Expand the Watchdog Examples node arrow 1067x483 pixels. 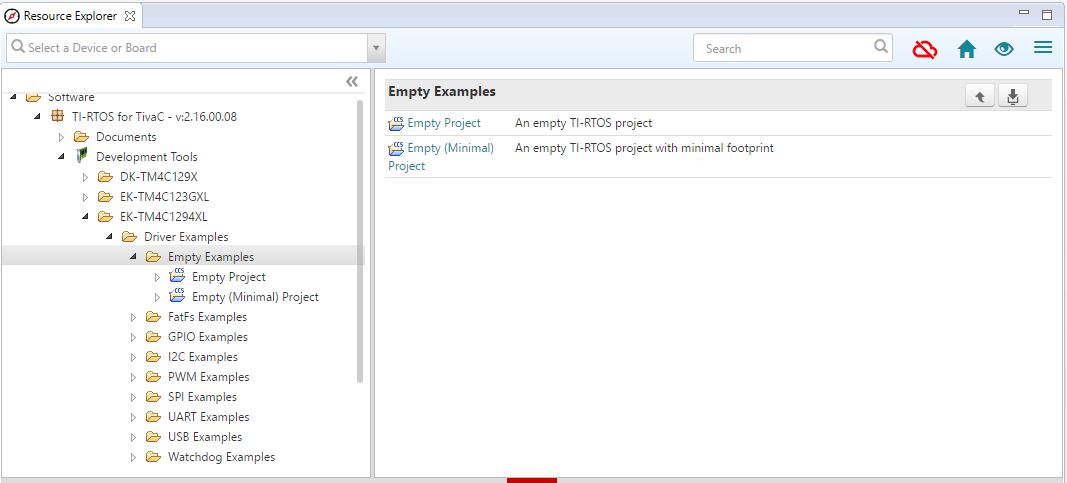tap(133, 457)
